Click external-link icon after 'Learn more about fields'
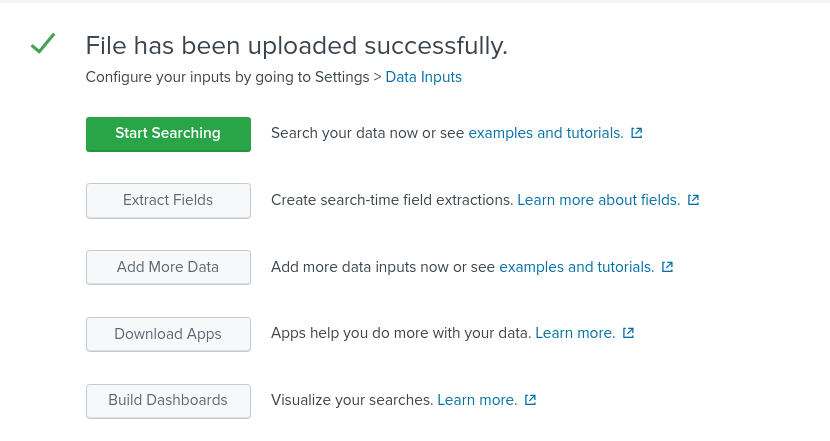This screenshot has width=830, height=441. [x=694, y=200]
